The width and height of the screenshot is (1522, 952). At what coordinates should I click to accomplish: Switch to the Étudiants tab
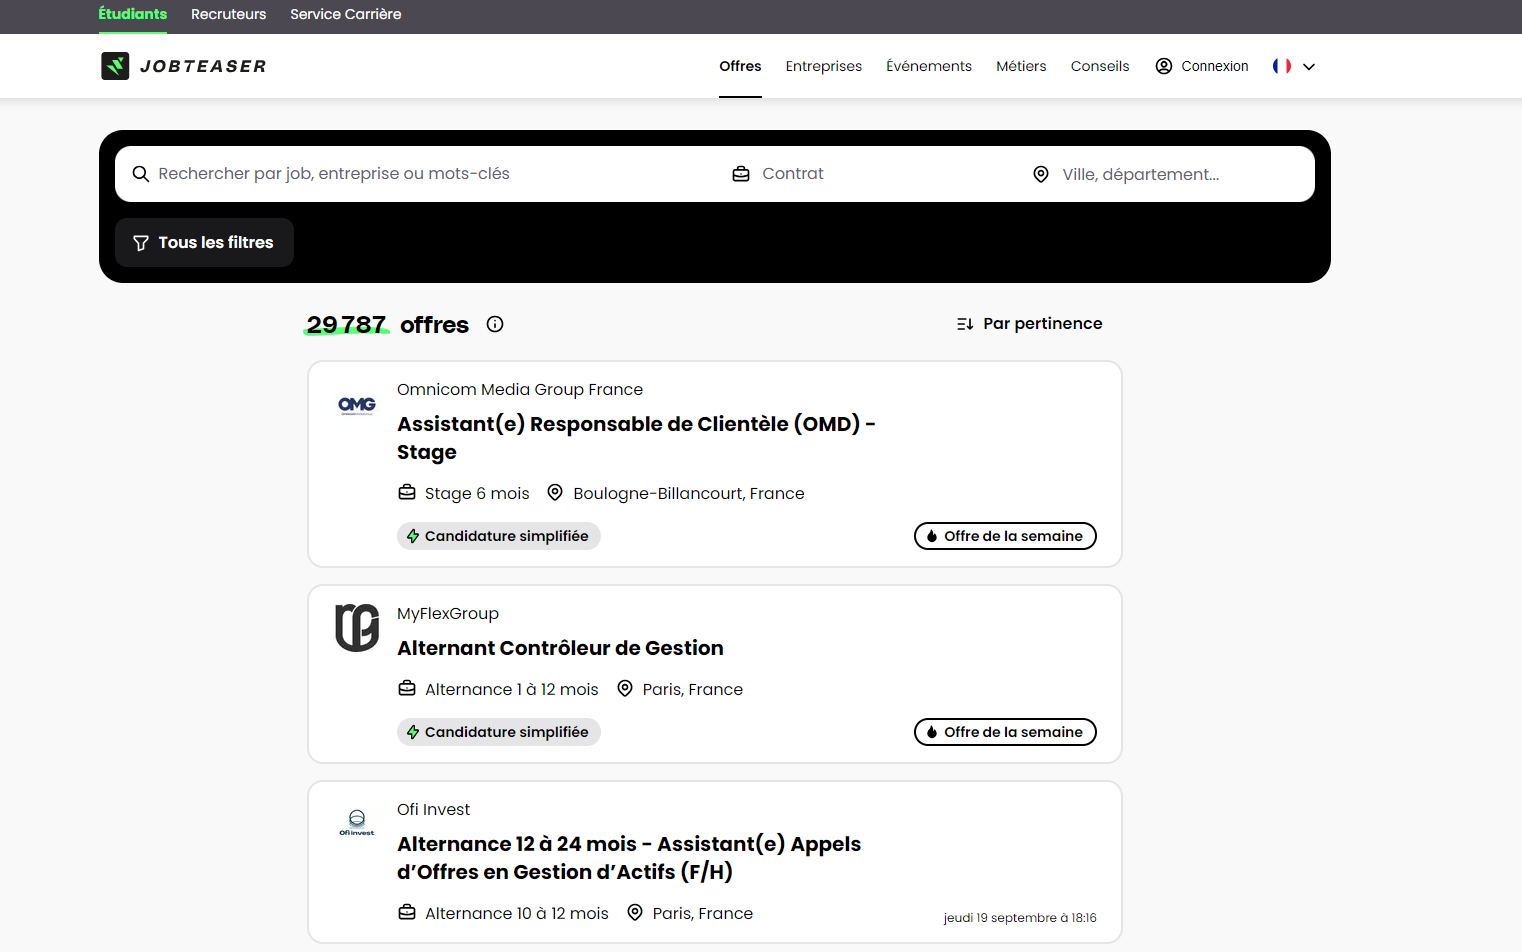click(x=133, y=14)
